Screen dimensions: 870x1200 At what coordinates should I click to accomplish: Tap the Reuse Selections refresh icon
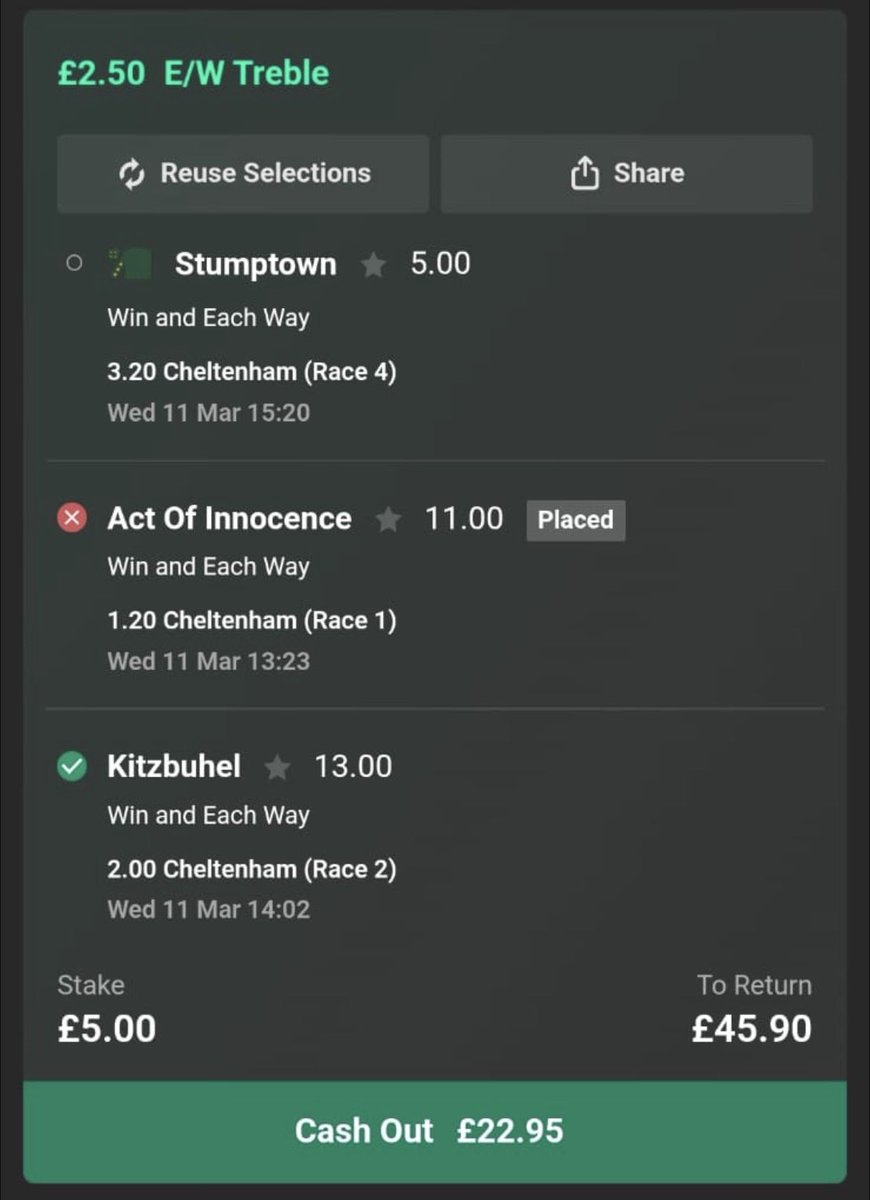click(132, 174)
